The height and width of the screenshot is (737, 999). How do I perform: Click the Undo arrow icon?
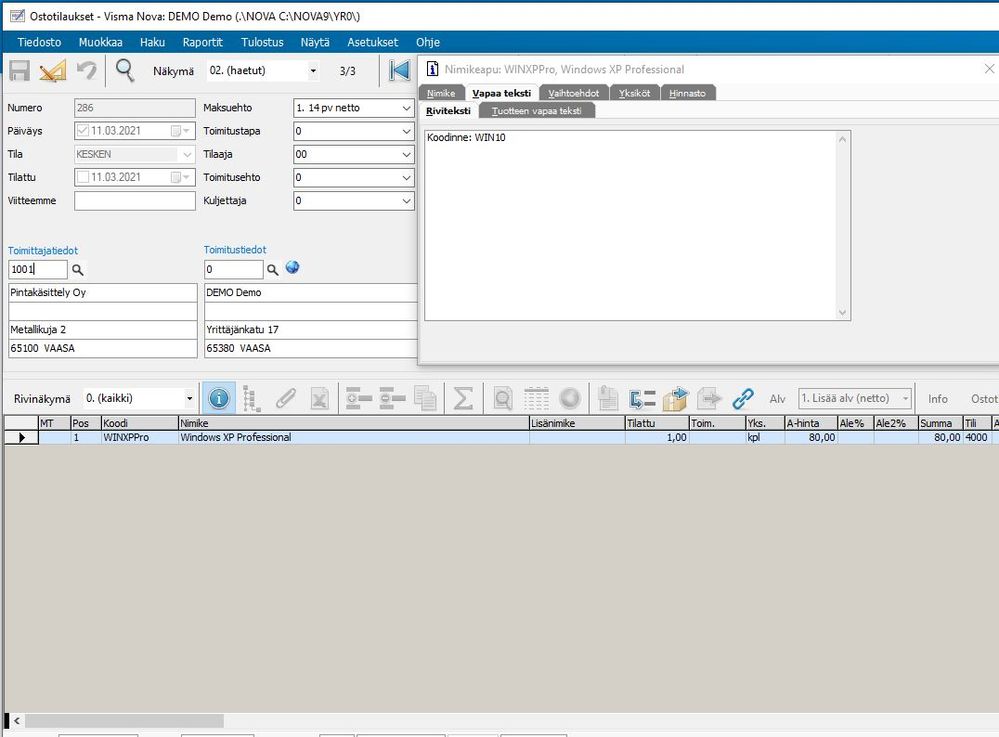(x=87, y=70)
